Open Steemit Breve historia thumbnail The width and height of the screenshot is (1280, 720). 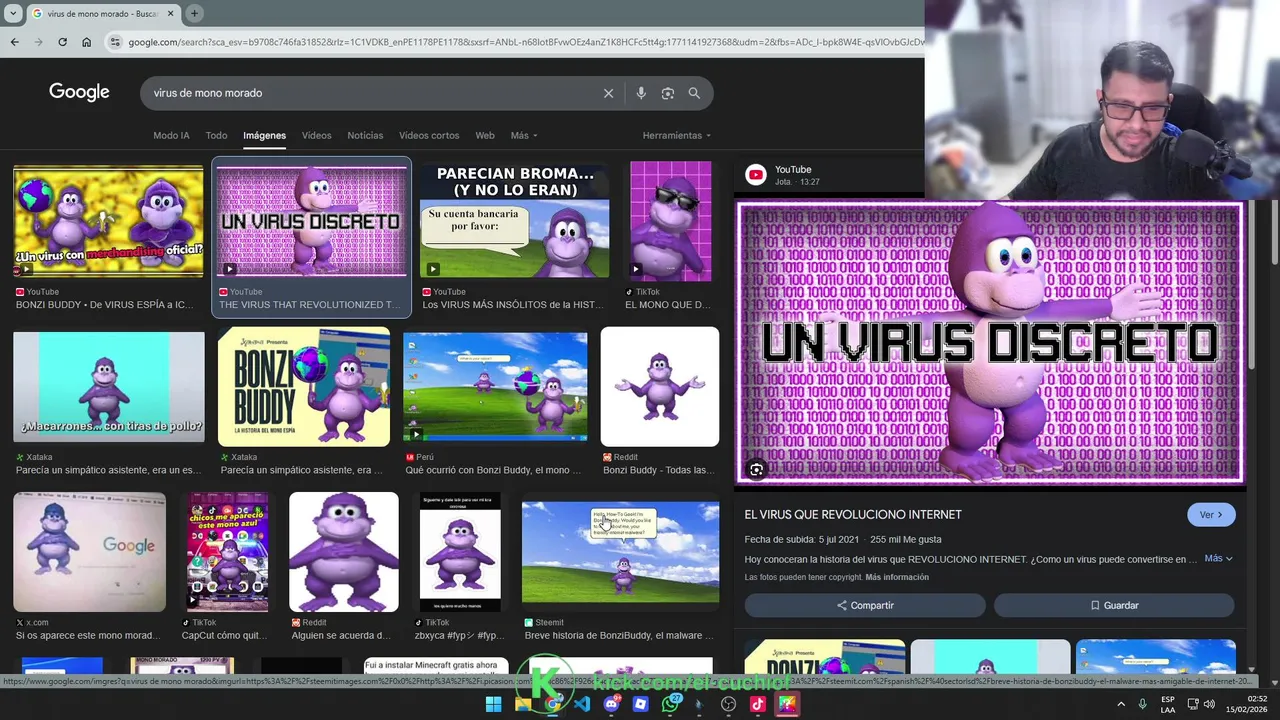click(620, 552)
